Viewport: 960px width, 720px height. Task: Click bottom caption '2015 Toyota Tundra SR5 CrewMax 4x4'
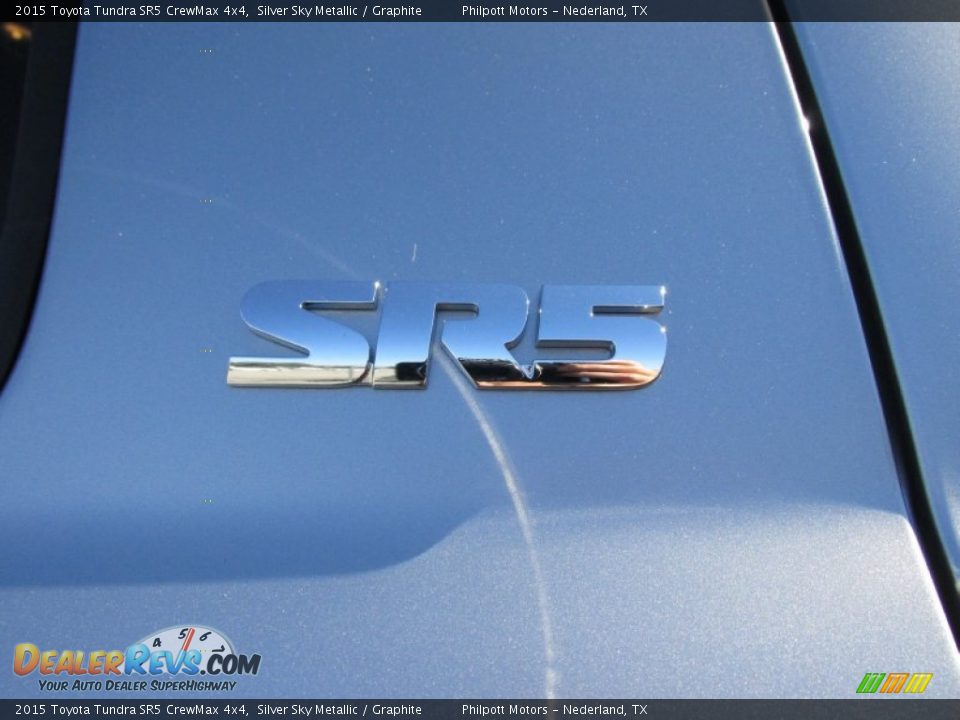pyautogui.click(x=131, y=710)
